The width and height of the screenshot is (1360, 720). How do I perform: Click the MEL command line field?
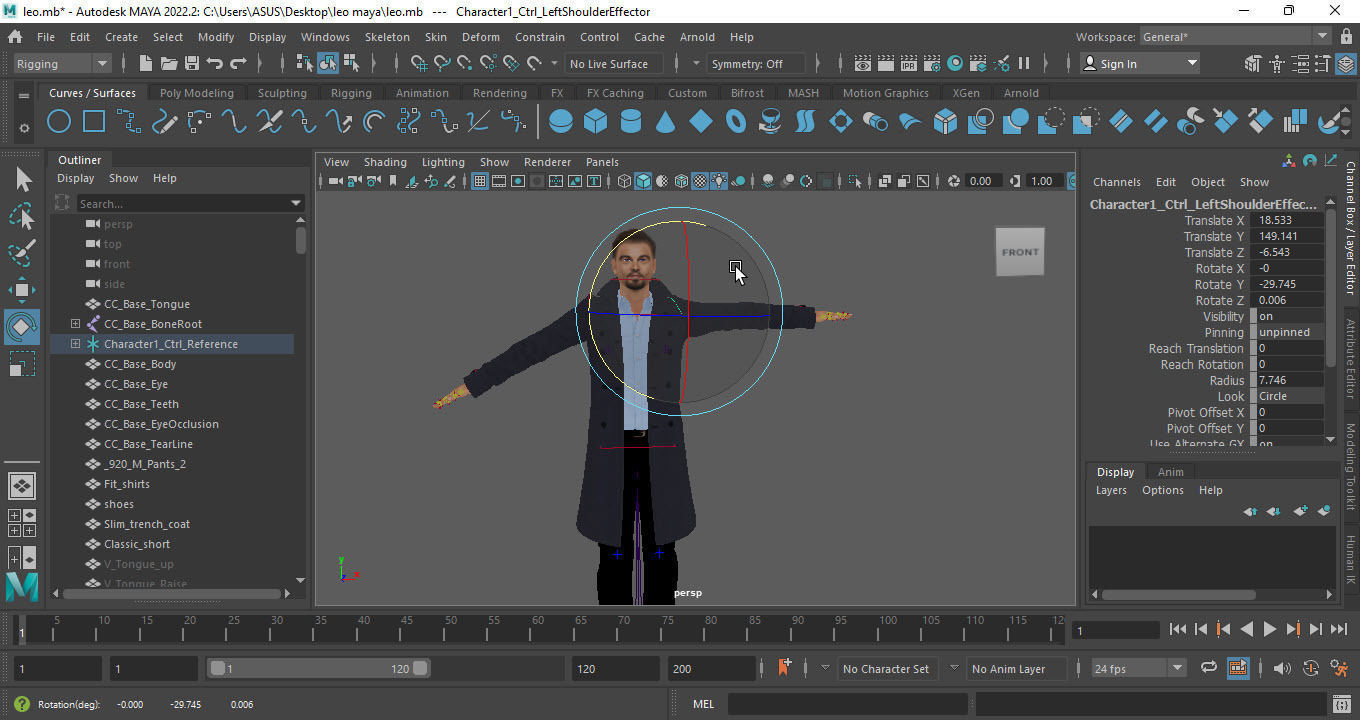click(848, 704)
